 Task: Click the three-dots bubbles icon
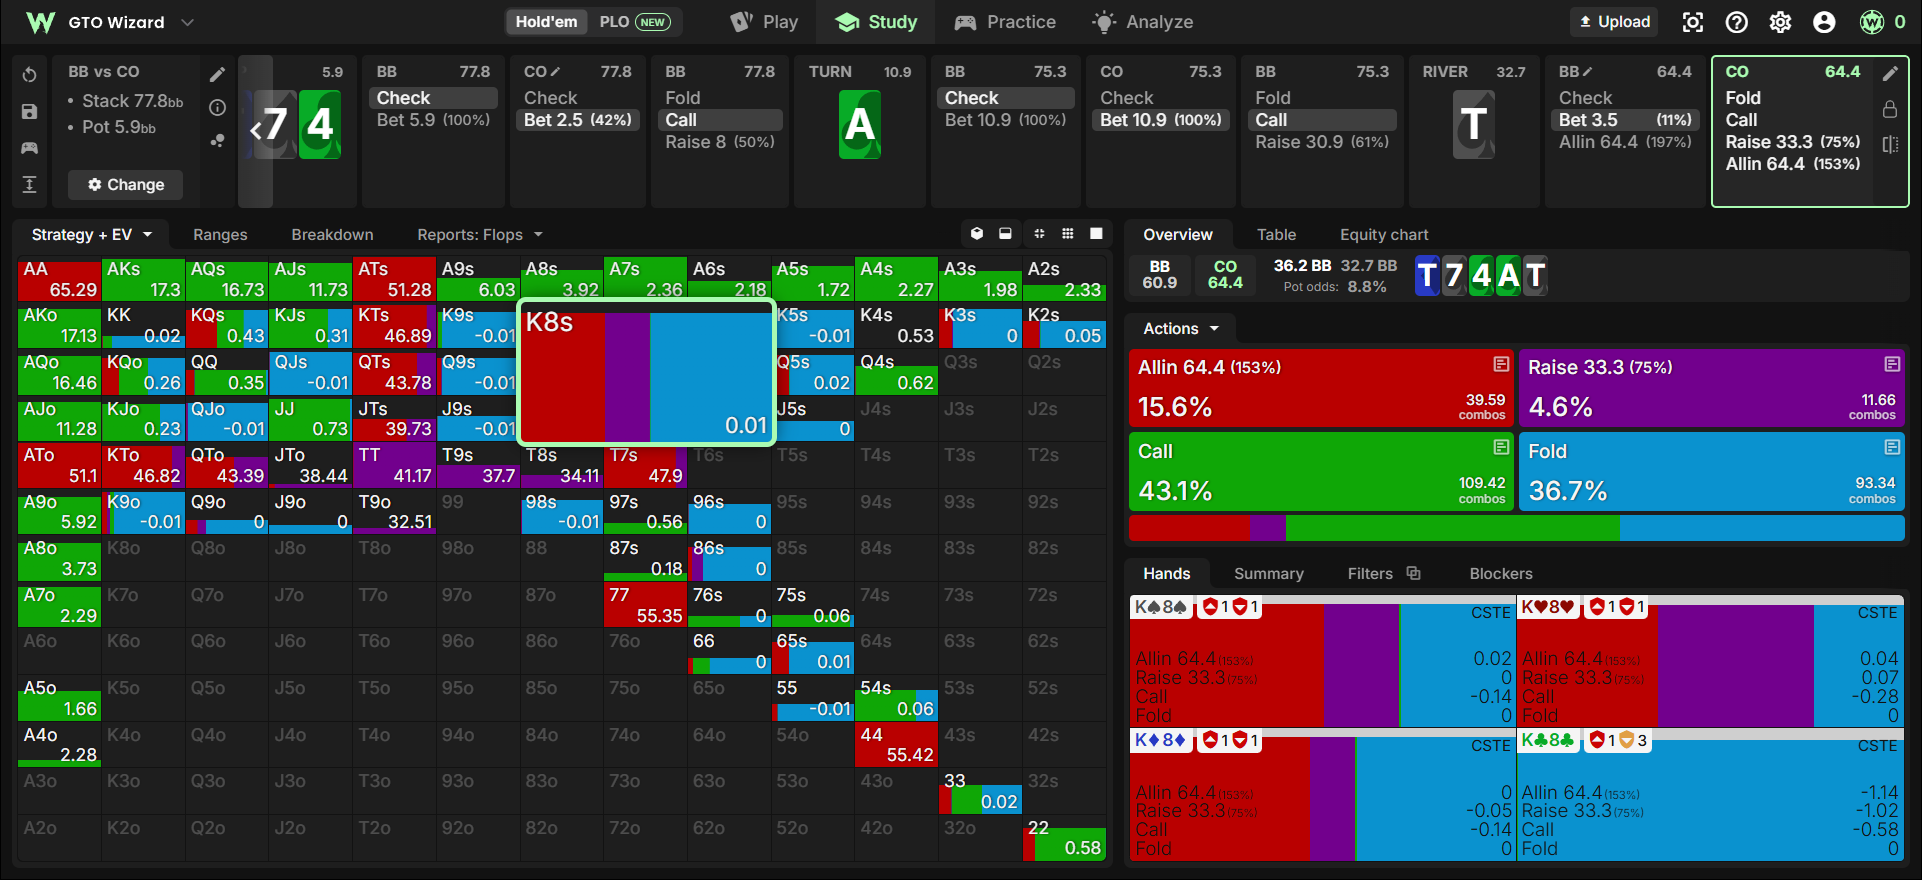217,141
